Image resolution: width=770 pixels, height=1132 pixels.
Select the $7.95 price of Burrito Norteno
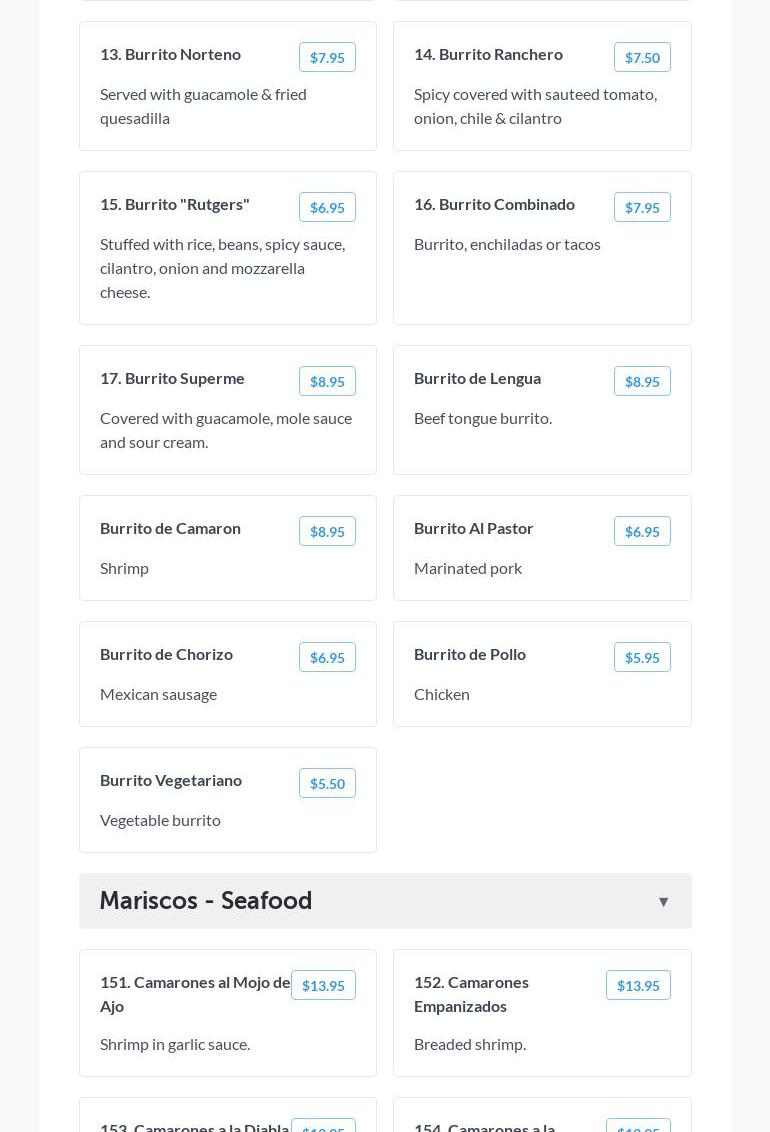327,58
